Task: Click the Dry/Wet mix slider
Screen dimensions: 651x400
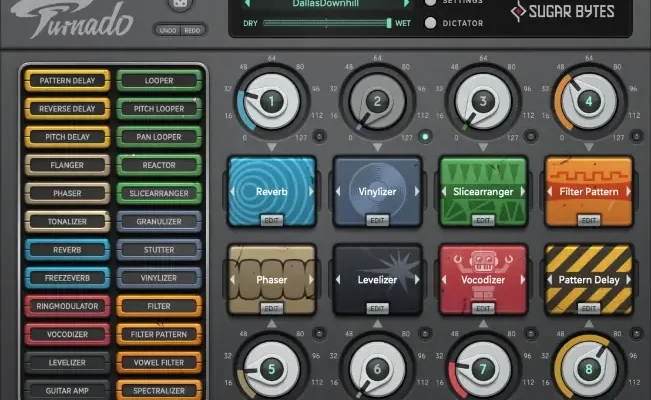Action: pos(327,22)
